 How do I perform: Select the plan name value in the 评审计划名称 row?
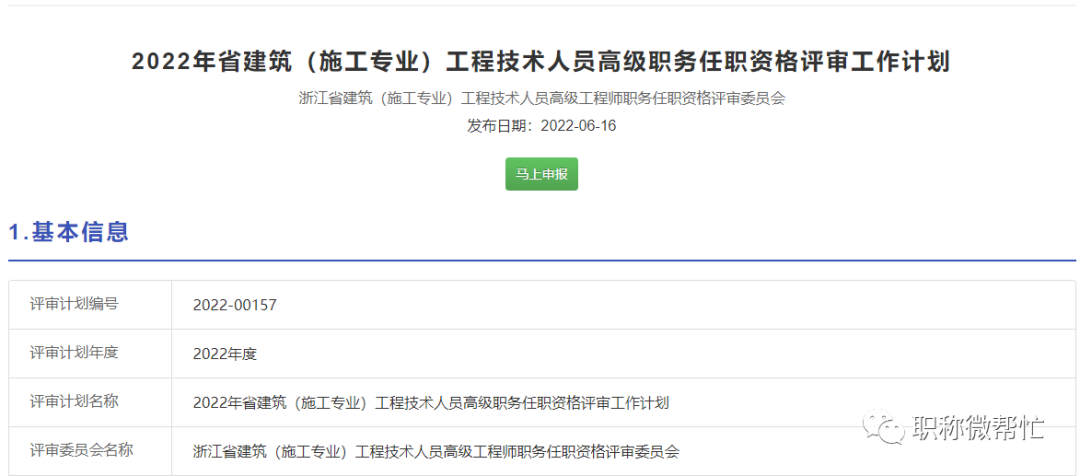click(x=431, y=403)
